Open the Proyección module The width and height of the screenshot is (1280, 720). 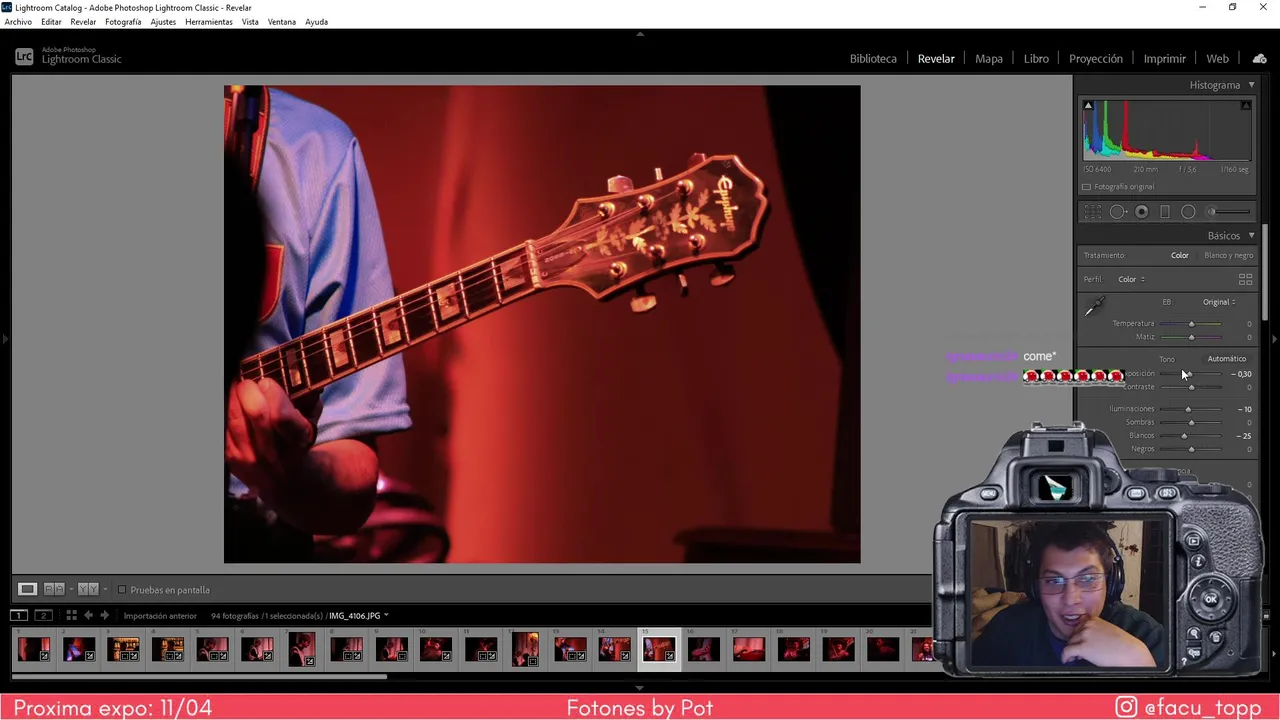pos(1096,59)
